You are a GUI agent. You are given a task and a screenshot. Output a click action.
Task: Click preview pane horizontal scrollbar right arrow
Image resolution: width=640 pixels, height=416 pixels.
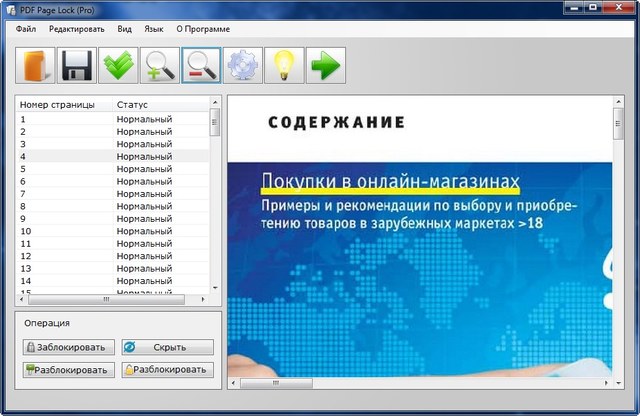(605, 383)
